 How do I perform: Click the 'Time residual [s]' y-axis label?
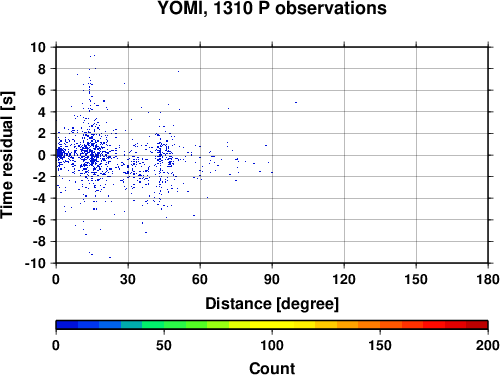(7, 155)
